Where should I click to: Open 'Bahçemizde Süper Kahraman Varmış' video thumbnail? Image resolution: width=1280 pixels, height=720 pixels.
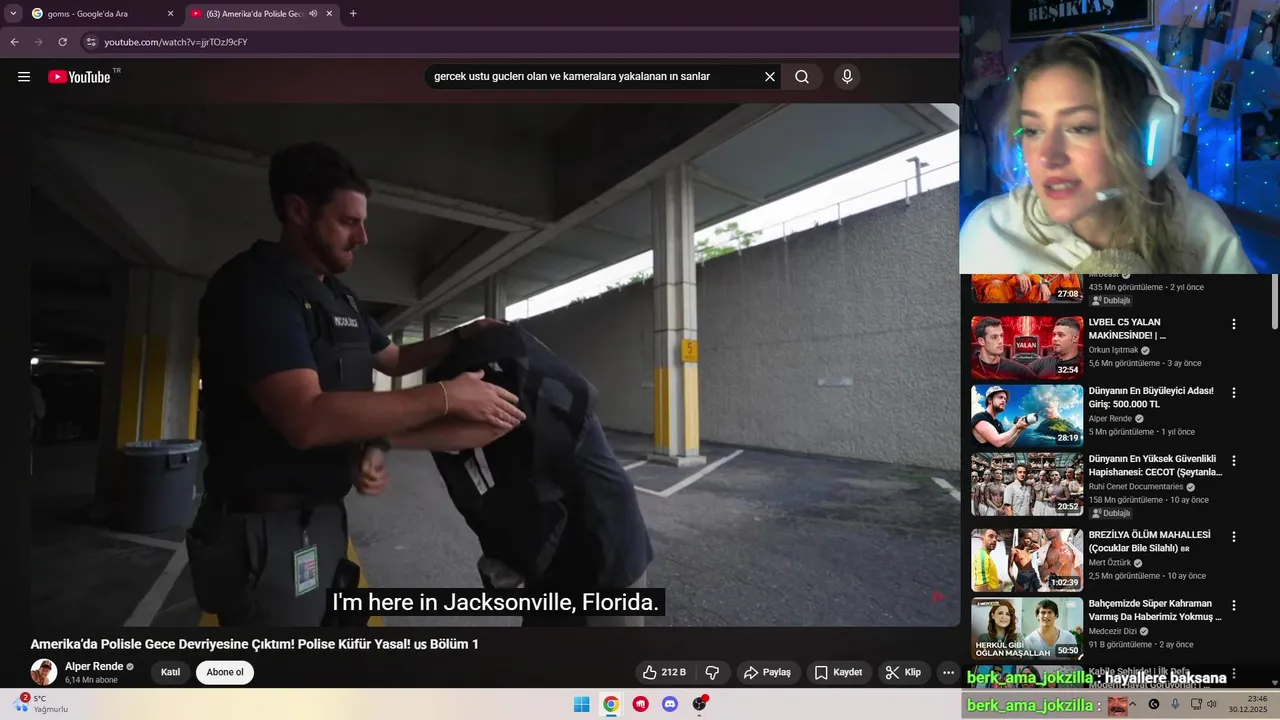coord(1027,628)
